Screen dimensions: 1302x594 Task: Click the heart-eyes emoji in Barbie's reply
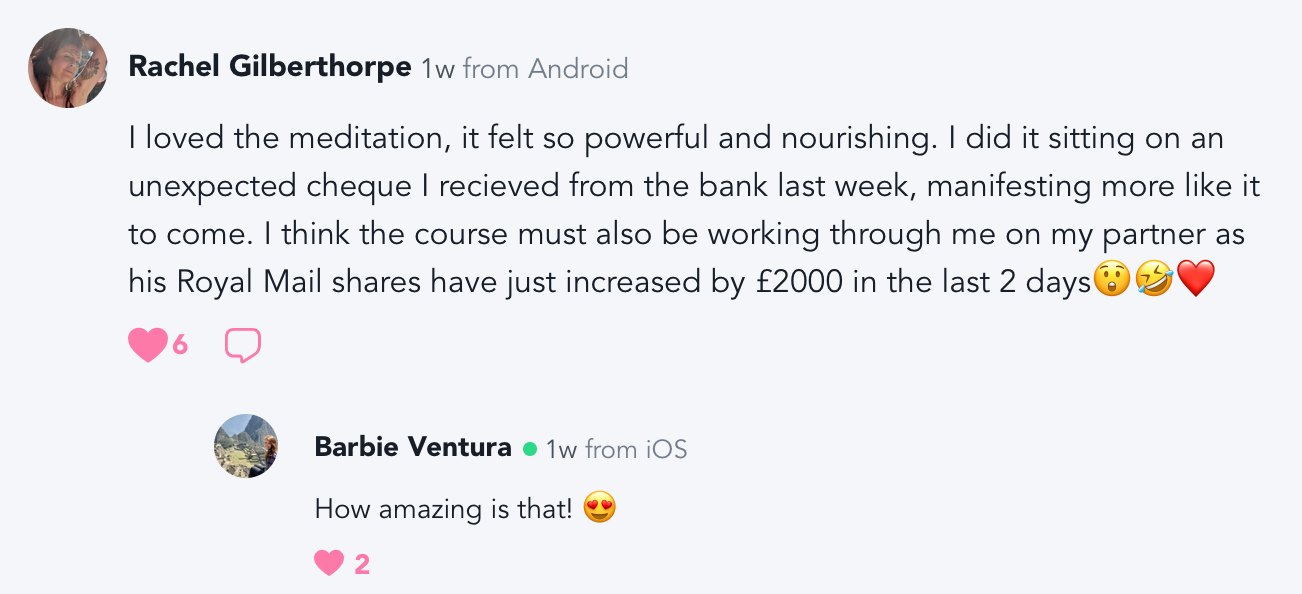[599, 509]
